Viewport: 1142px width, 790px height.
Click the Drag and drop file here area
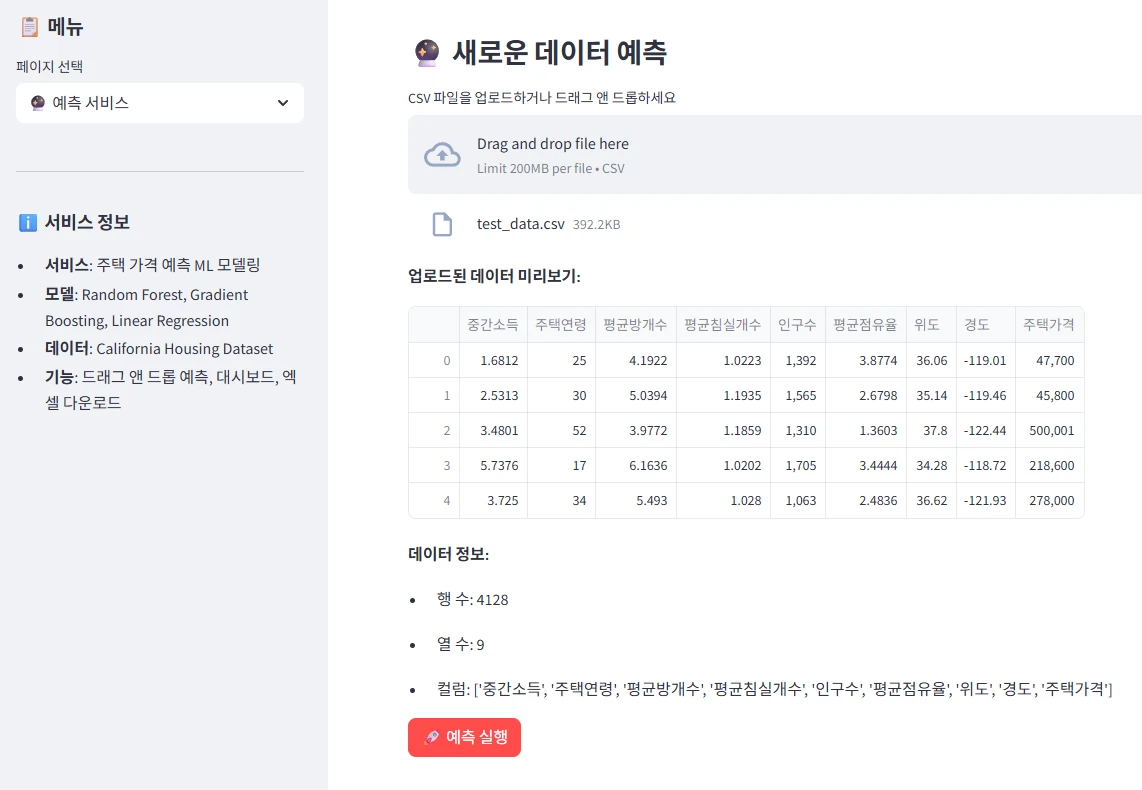tap(775, 154)
